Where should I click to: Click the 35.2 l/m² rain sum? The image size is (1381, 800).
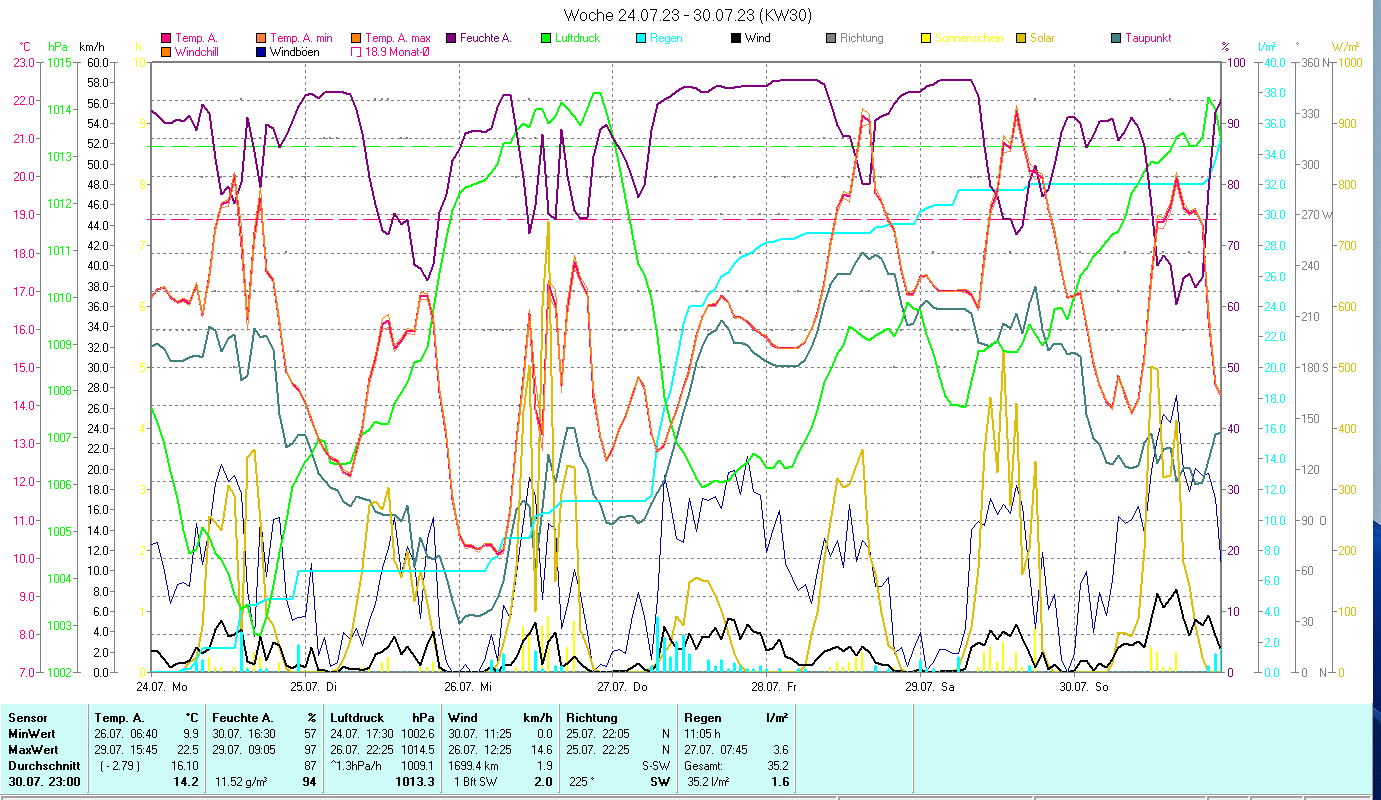[707, 782]
